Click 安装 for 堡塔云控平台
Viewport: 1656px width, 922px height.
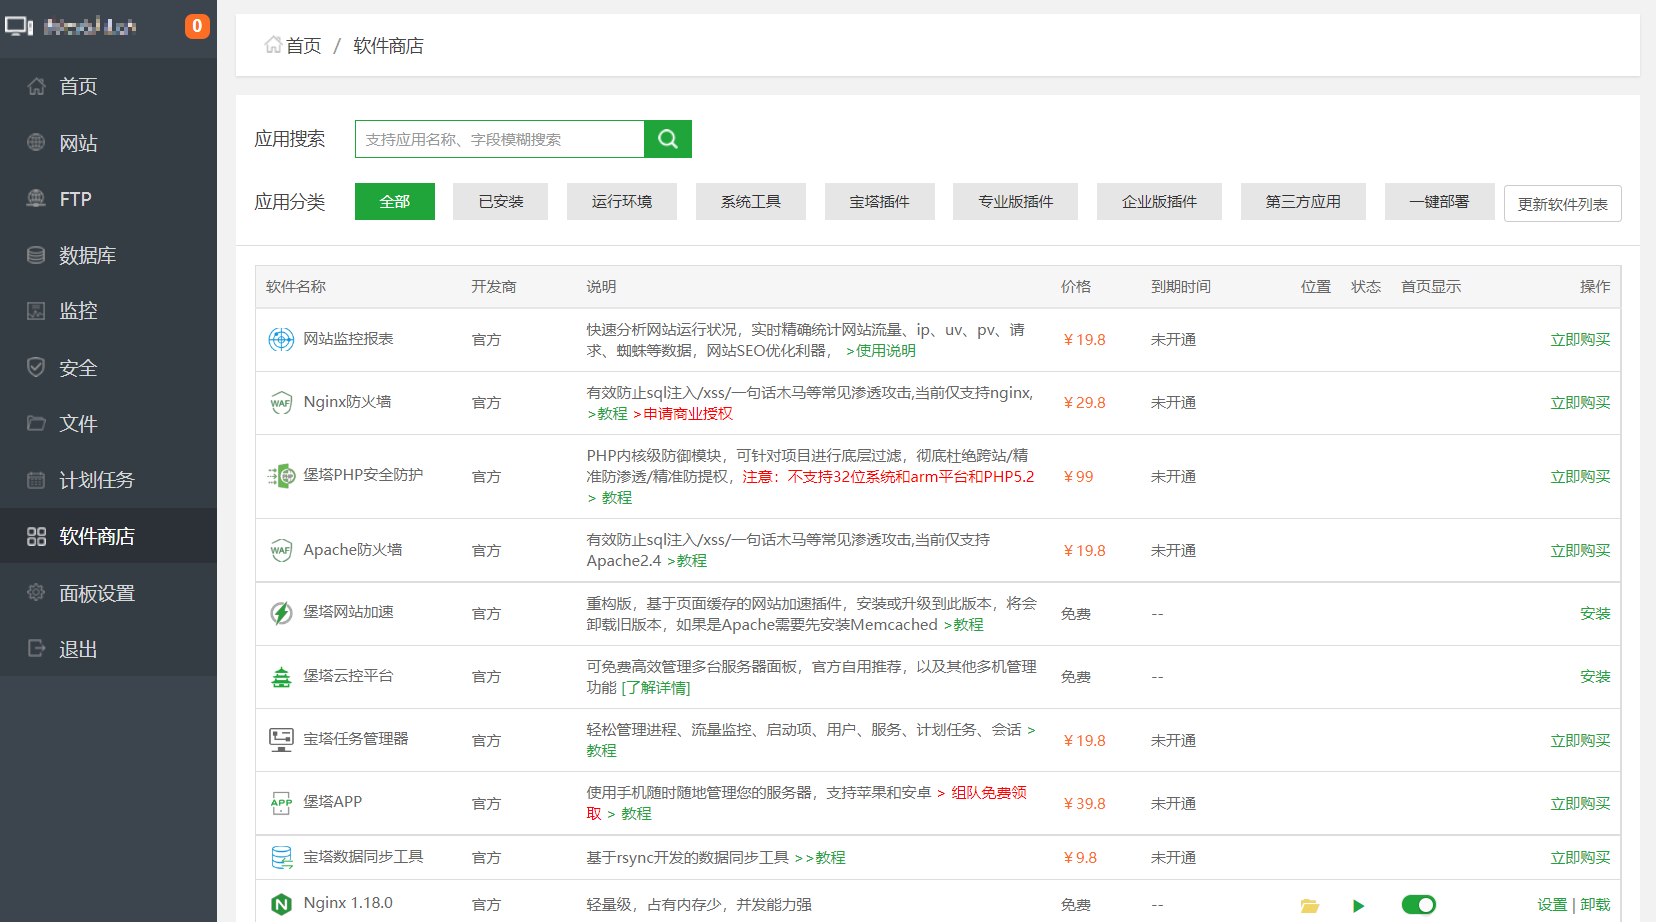pyautogui.click(x=1595, y=677)
